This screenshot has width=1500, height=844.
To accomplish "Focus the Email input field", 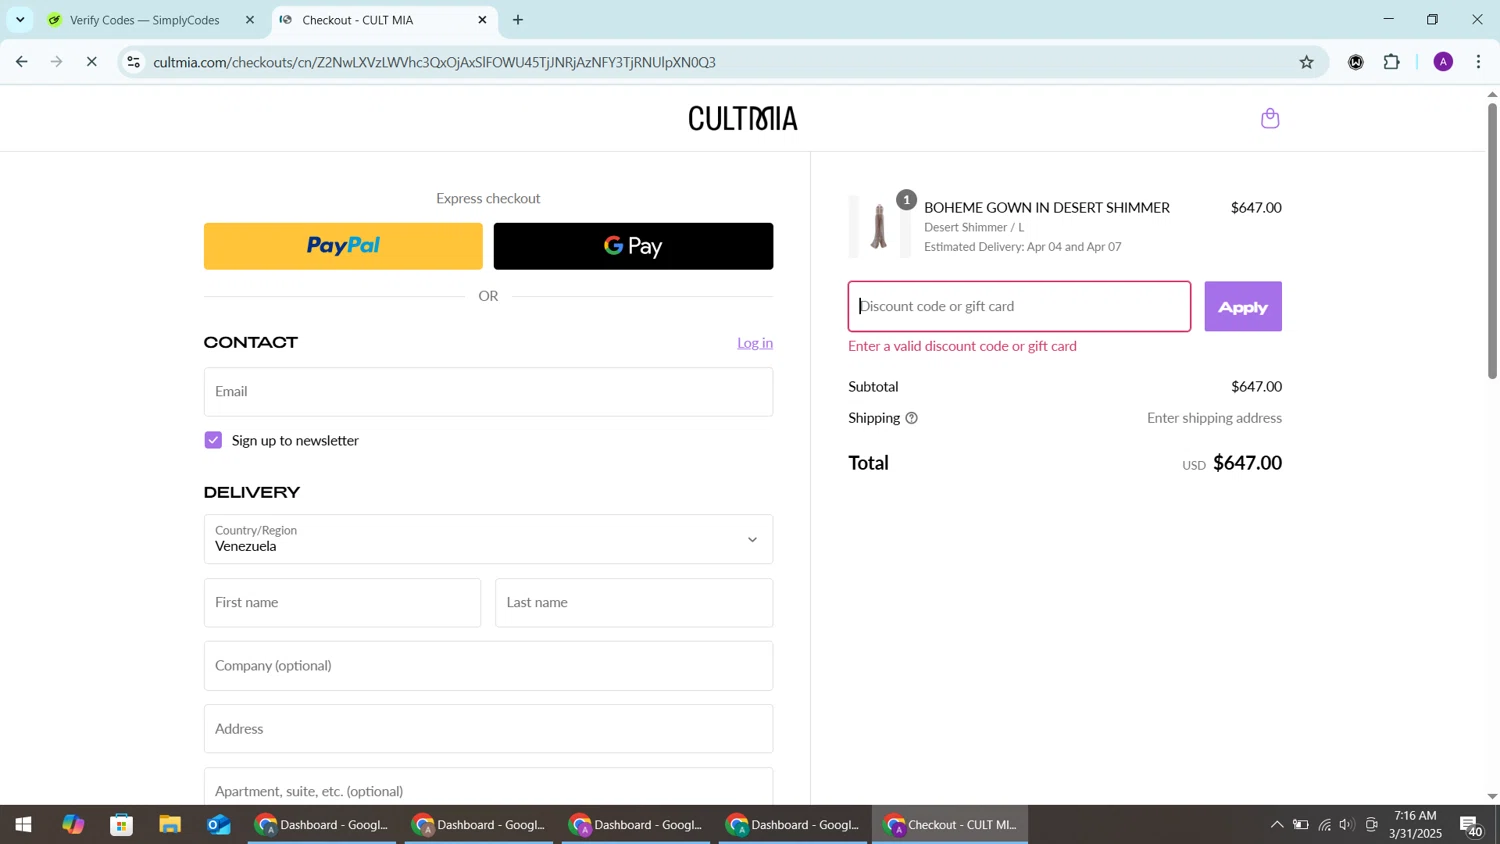I will 488,392.
